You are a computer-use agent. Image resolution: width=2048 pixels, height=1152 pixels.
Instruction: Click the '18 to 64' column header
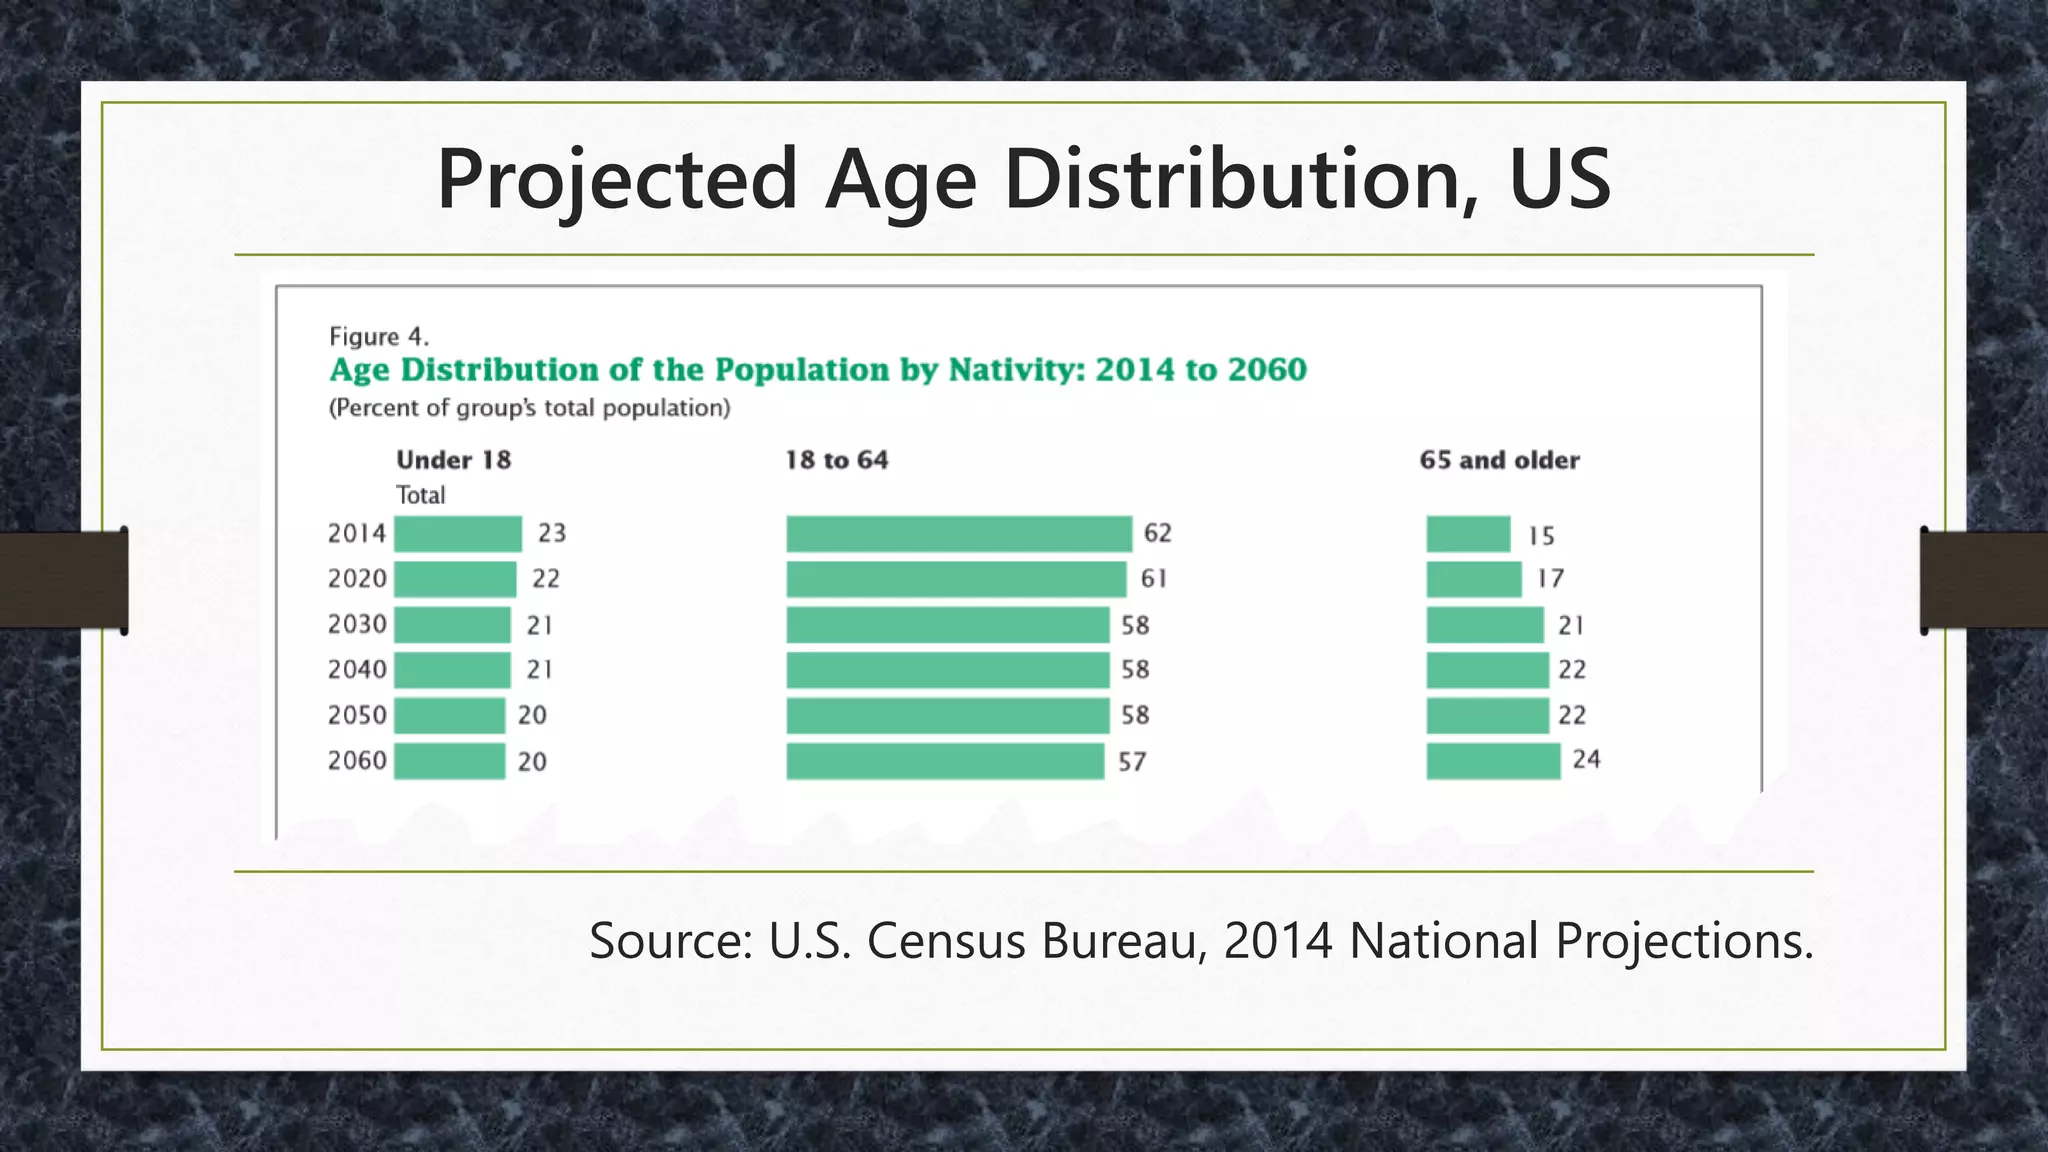(836, 460)
